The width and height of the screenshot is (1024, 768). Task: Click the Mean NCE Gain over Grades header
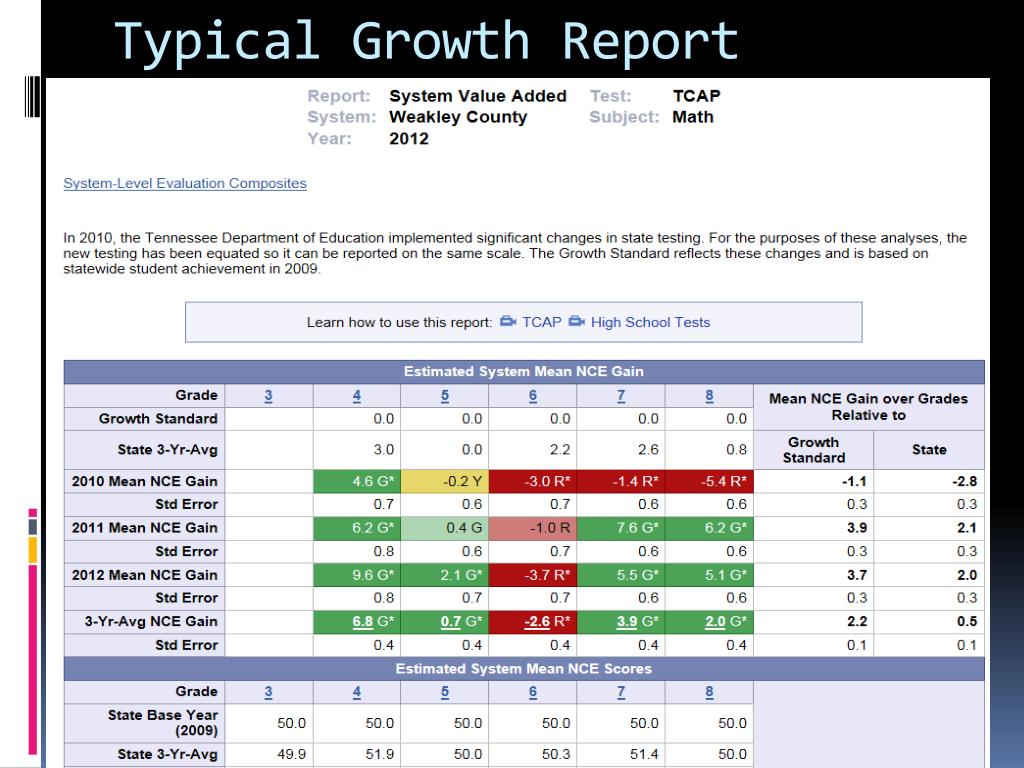tap(869, 407)
